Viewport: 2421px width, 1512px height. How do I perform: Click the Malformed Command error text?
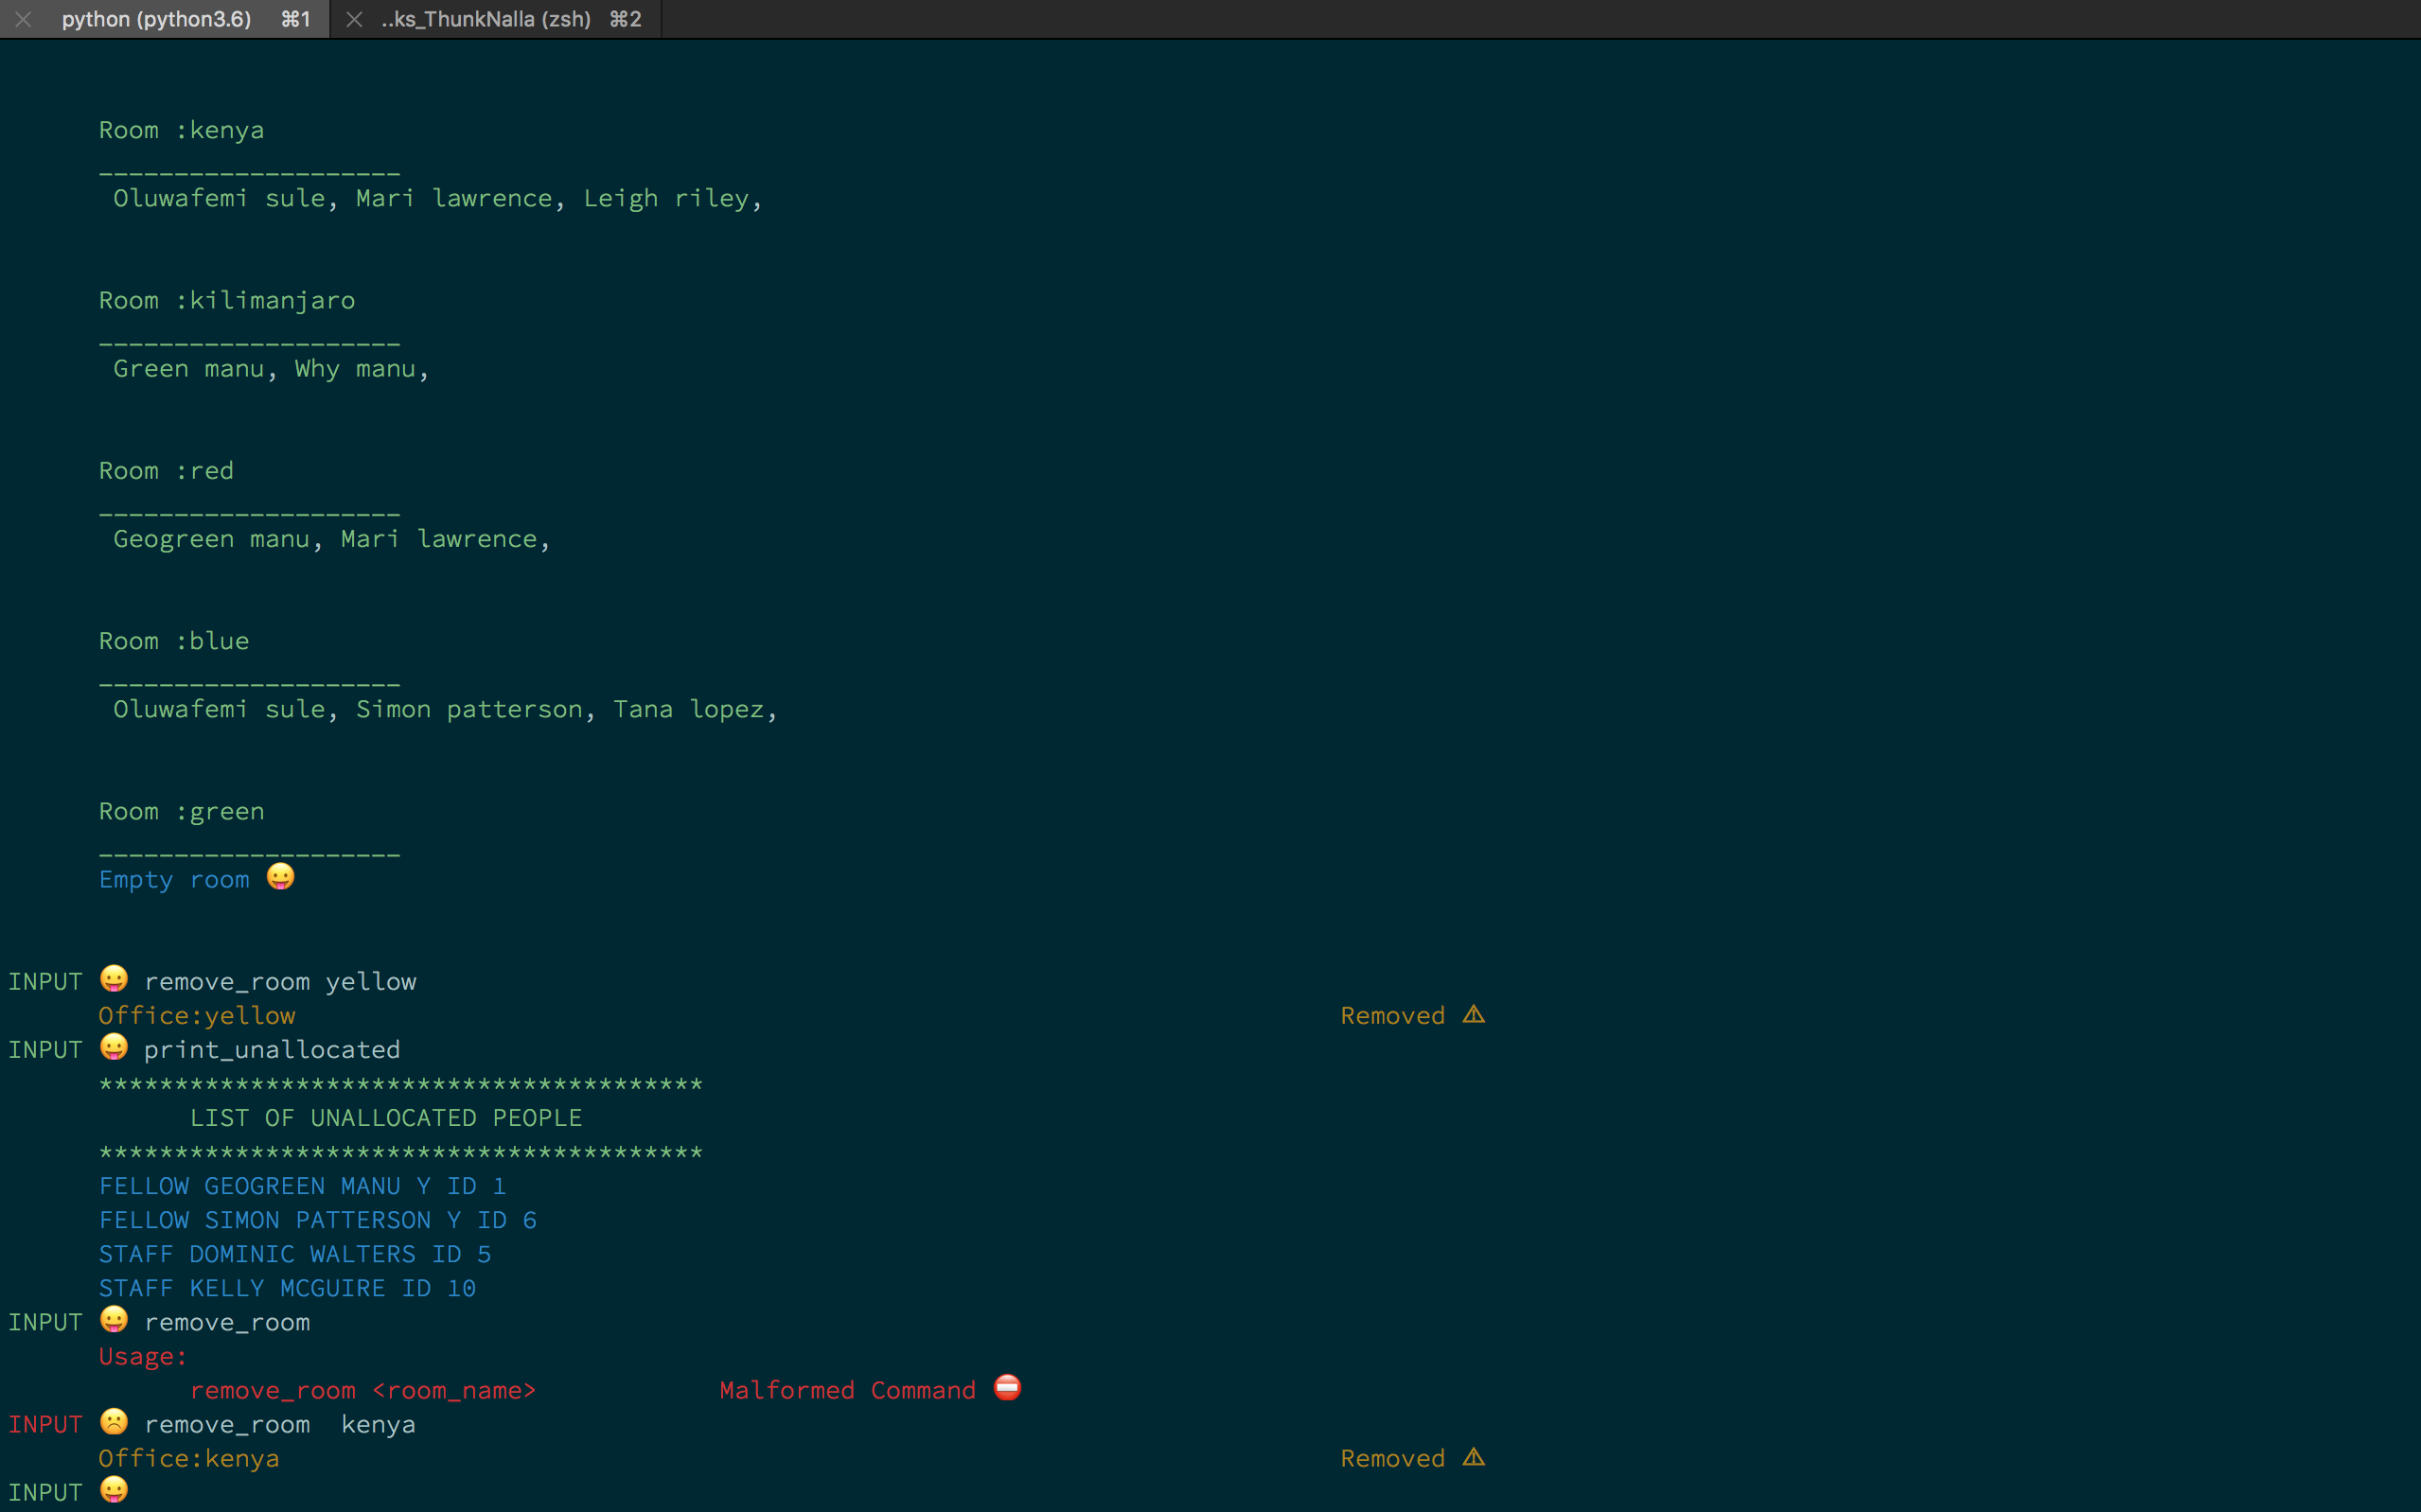[x=847, y=1390]
